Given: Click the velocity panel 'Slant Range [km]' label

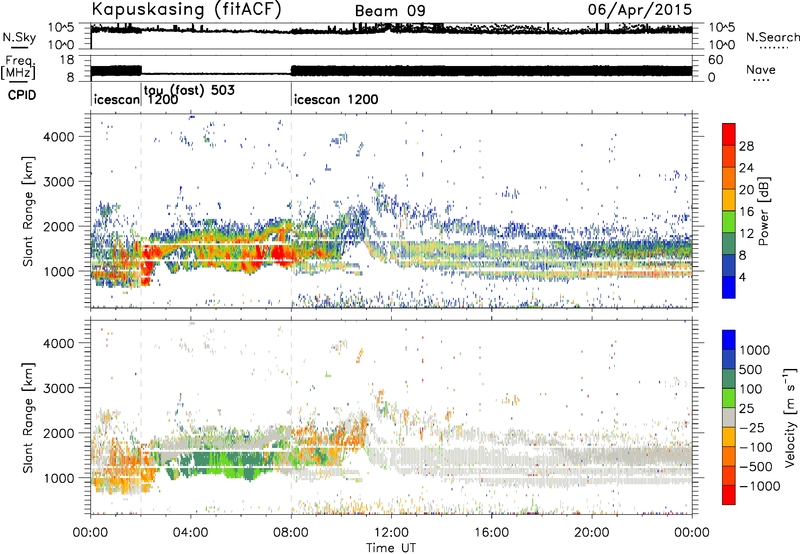Looking at the screenshot, I should pos(28,418).
